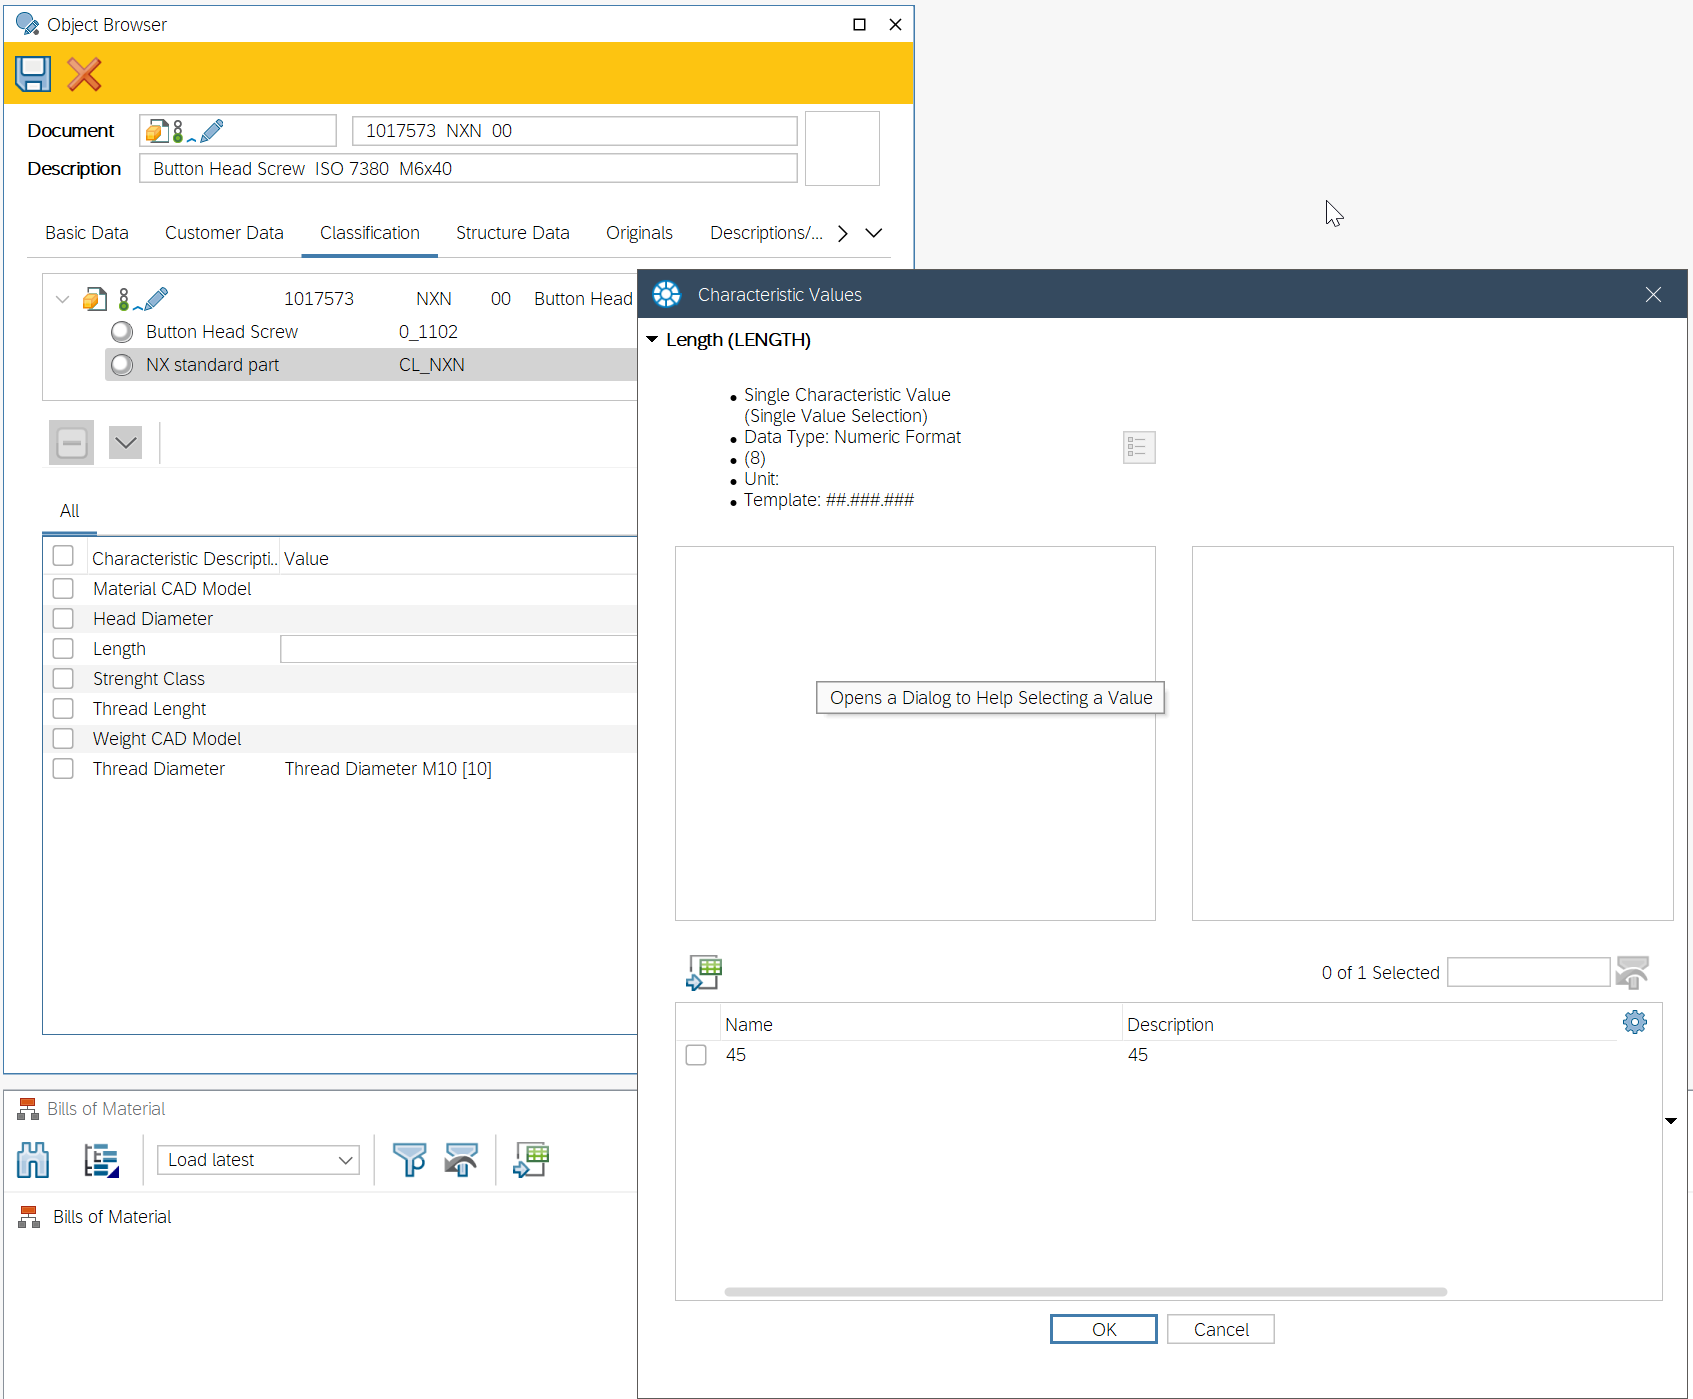Switch to the Structure Data tab
The image size is (1693, 1399).
(x=512, y=232)
